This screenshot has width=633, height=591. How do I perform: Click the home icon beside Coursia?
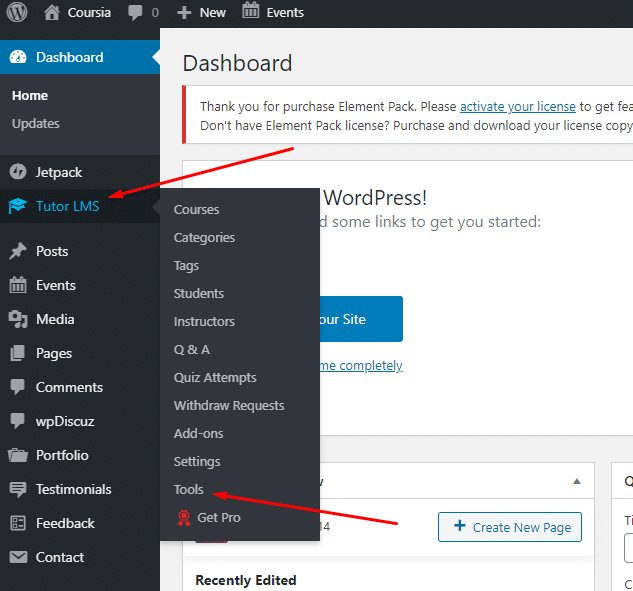52,13
